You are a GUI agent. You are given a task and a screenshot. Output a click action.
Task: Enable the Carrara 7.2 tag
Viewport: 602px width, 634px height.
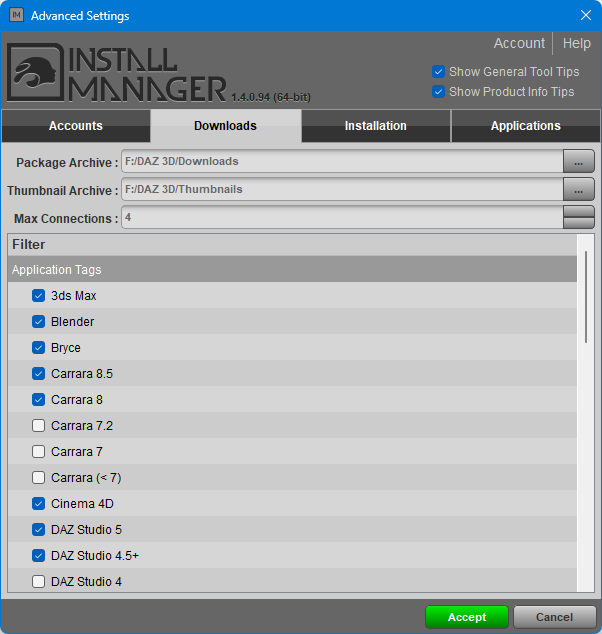pos(39,426)
